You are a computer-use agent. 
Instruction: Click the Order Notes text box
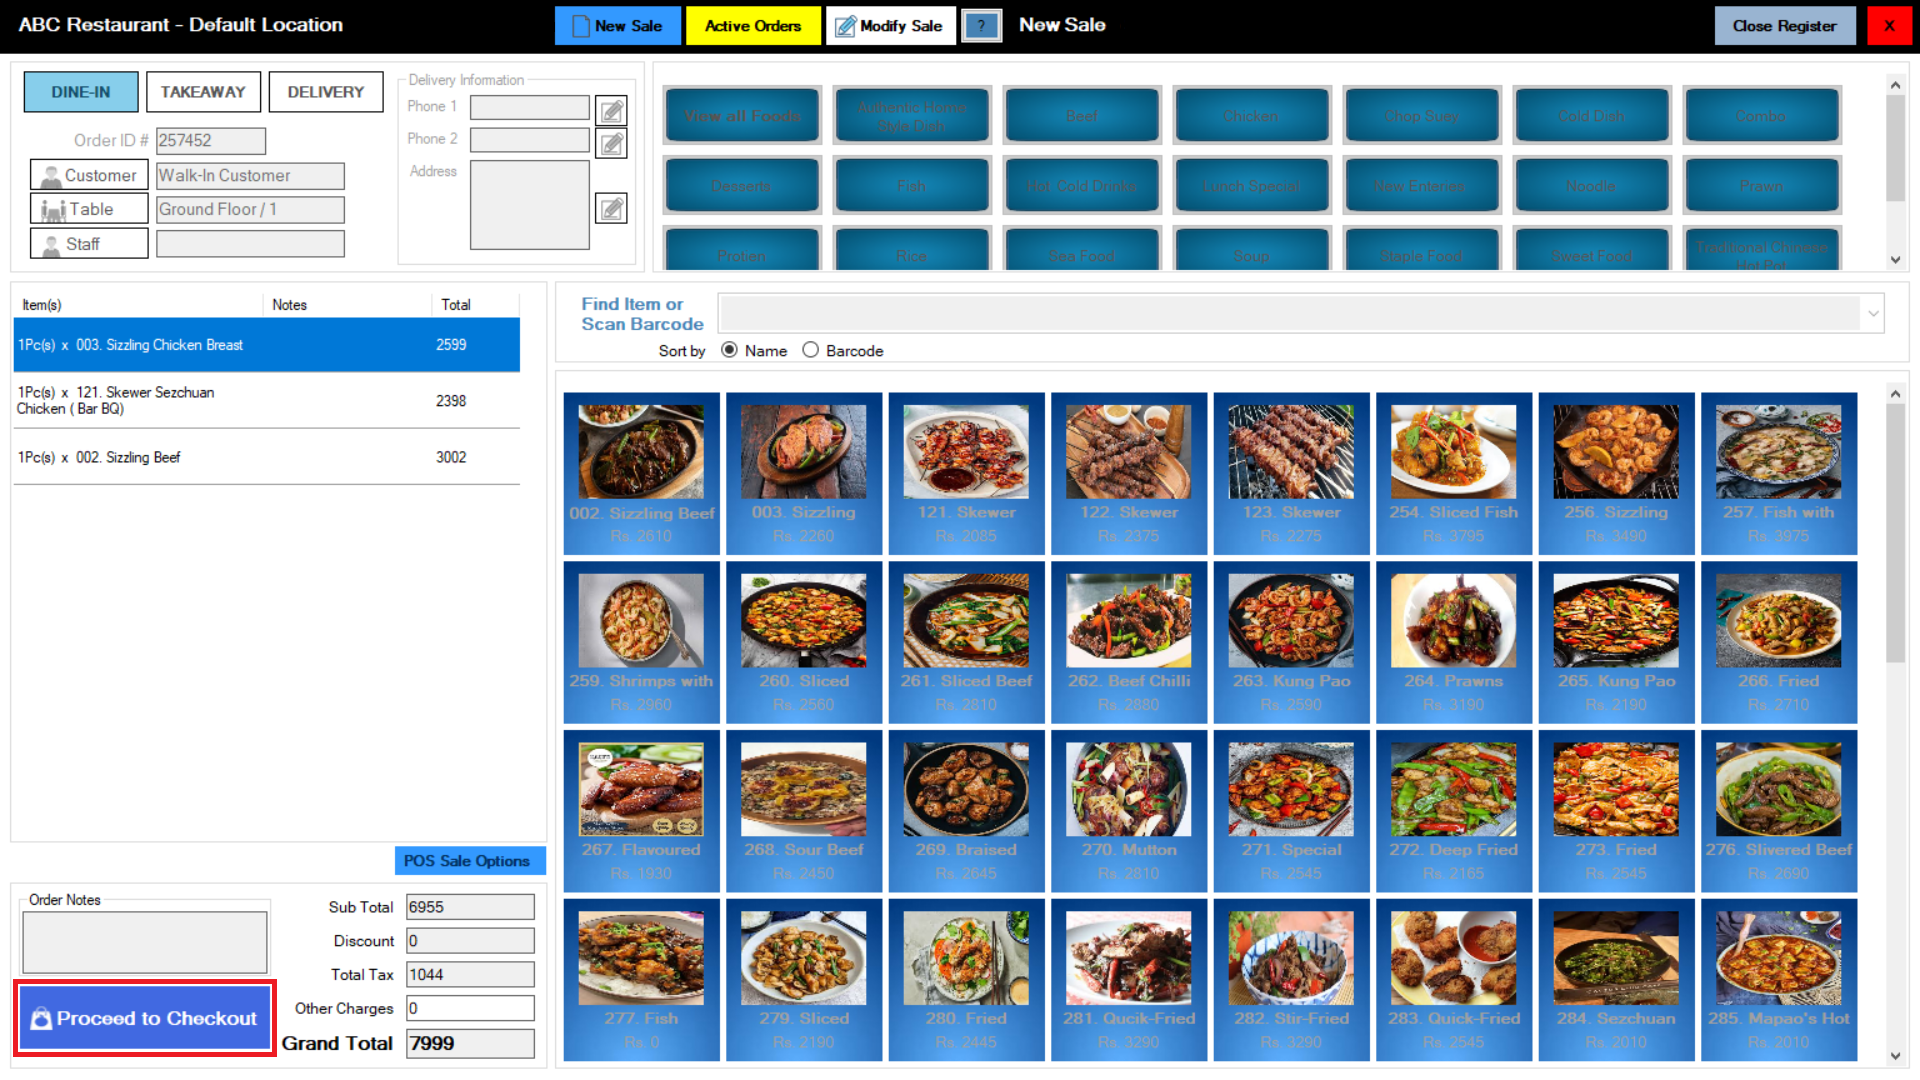point(145,942)
